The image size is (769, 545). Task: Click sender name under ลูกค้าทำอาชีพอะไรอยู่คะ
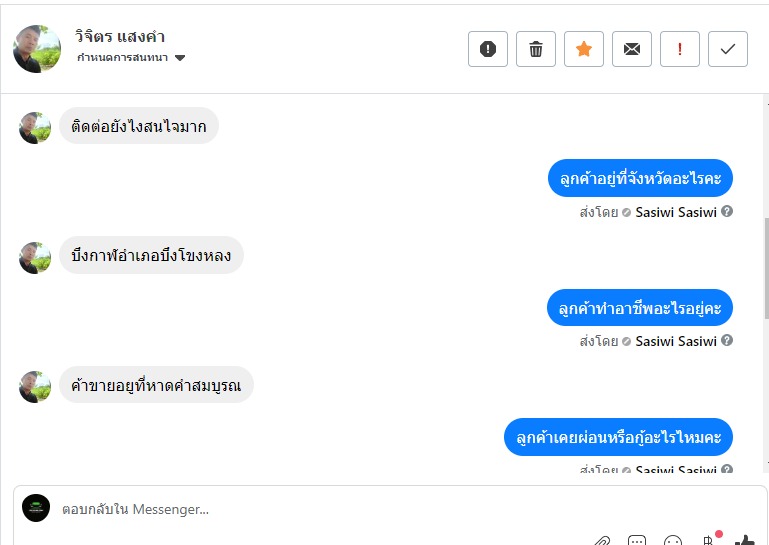pyautogui.click(x=676, y=341)
